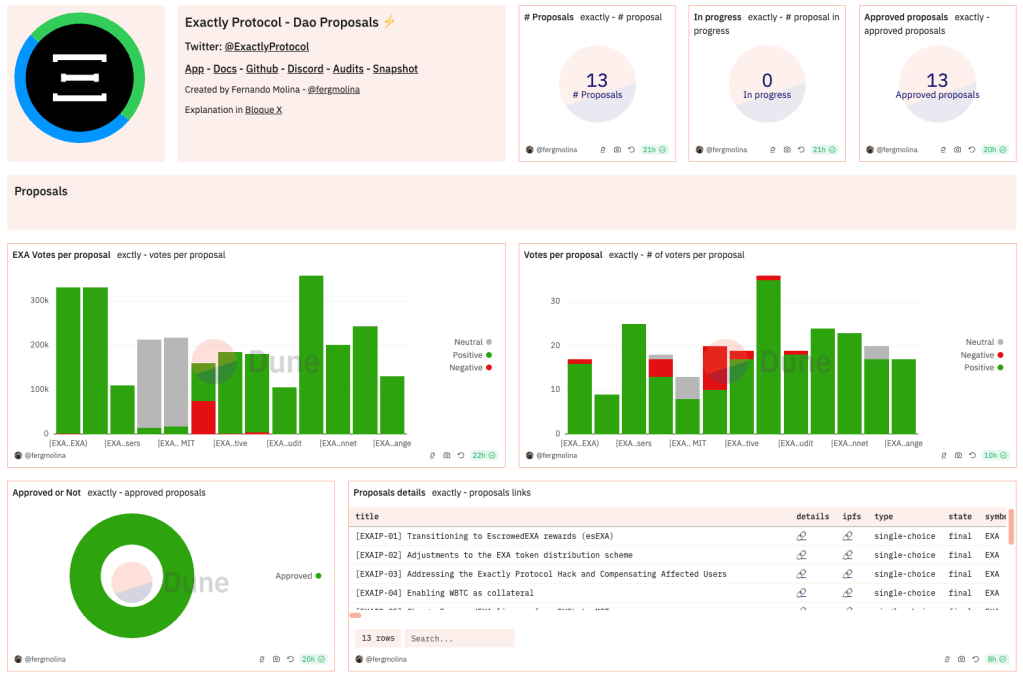
Task: Toggle Approved legend item in donut chart
Action: pyautogui.click(x=298, y=576)
